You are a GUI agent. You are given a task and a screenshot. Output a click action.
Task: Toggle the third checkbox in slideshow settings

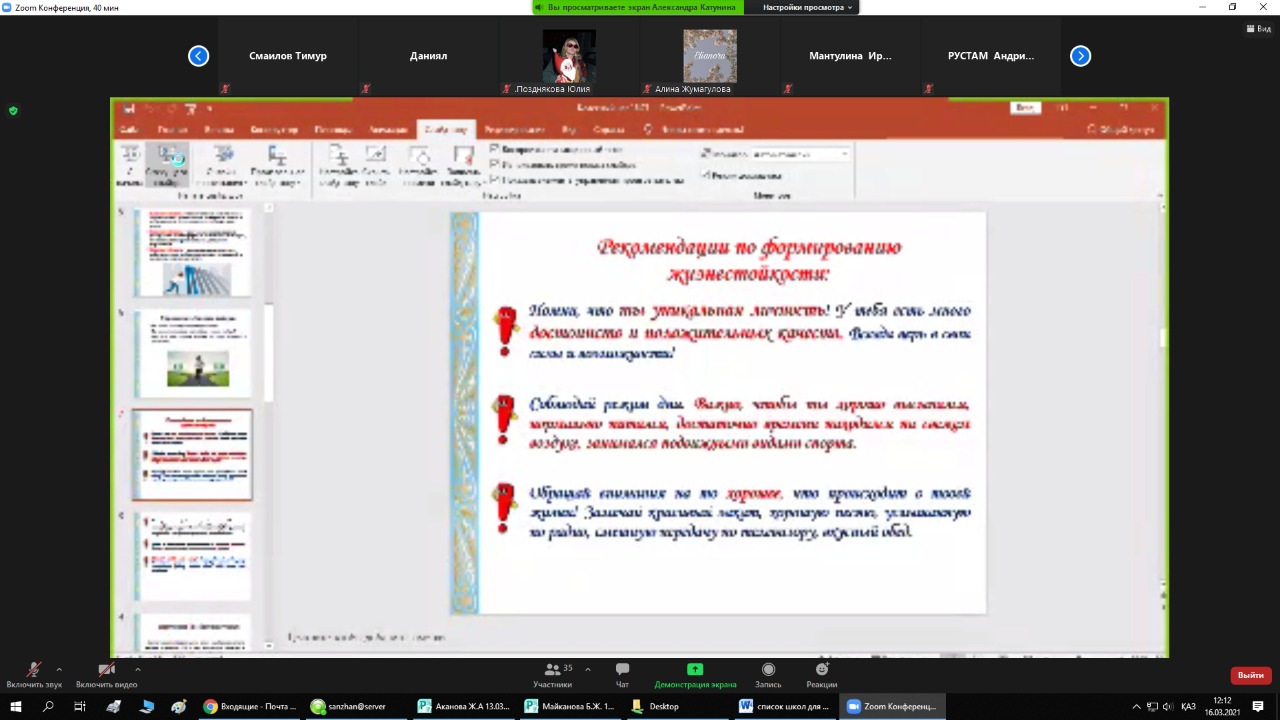click(x=494, y=181)
